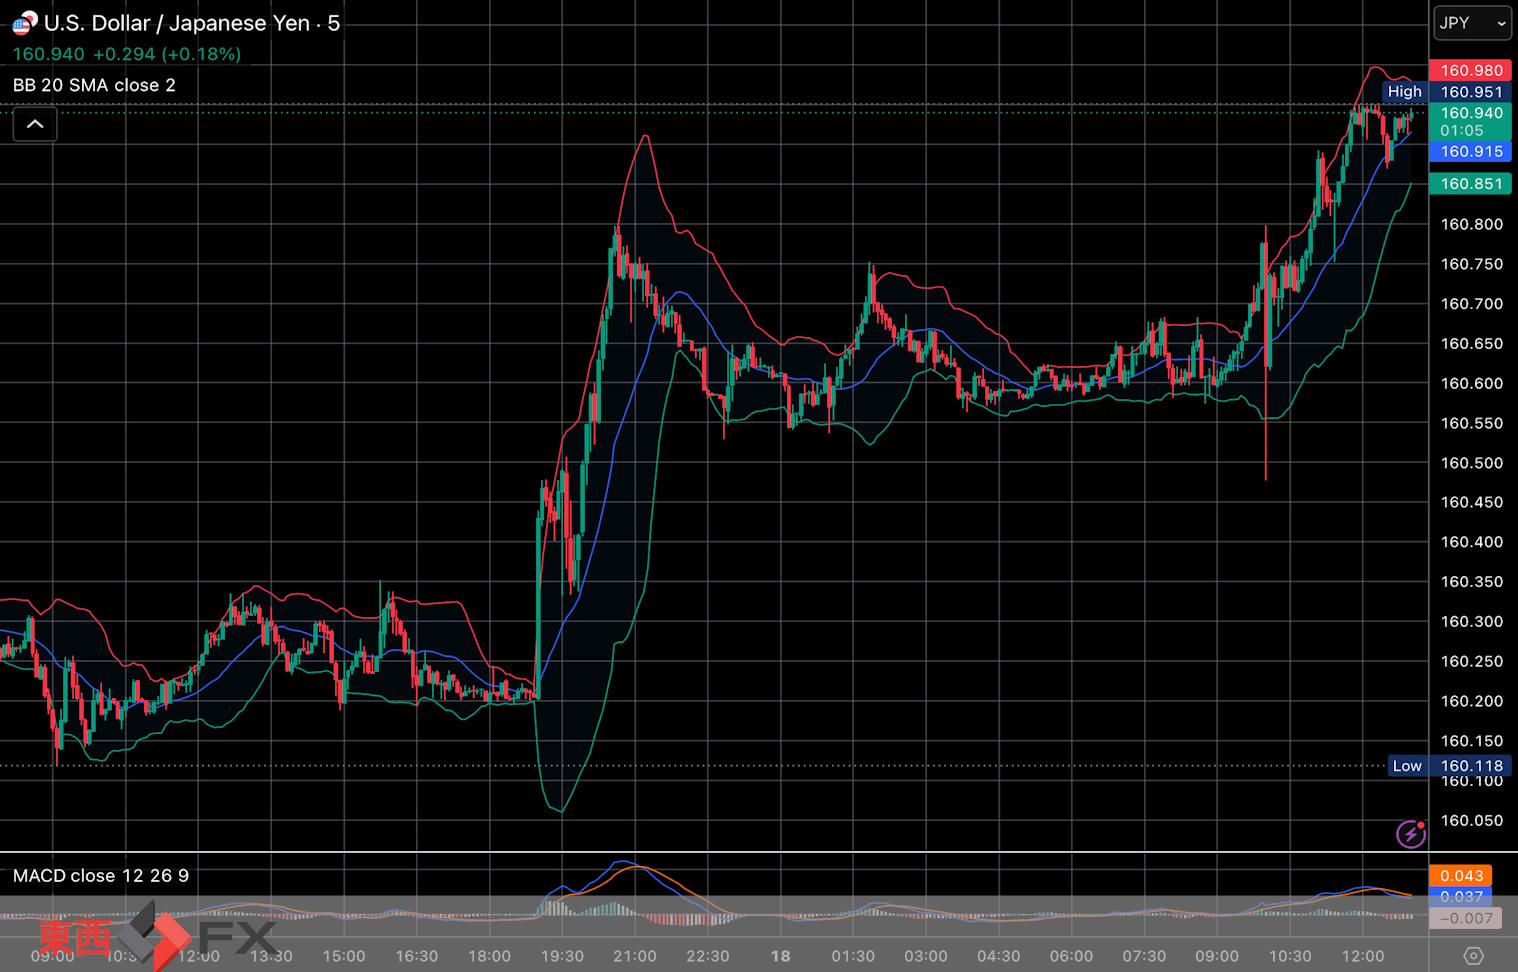Click the blue MACD signal value 0.037
The image size is (1518, 972).
point(1460,897)
